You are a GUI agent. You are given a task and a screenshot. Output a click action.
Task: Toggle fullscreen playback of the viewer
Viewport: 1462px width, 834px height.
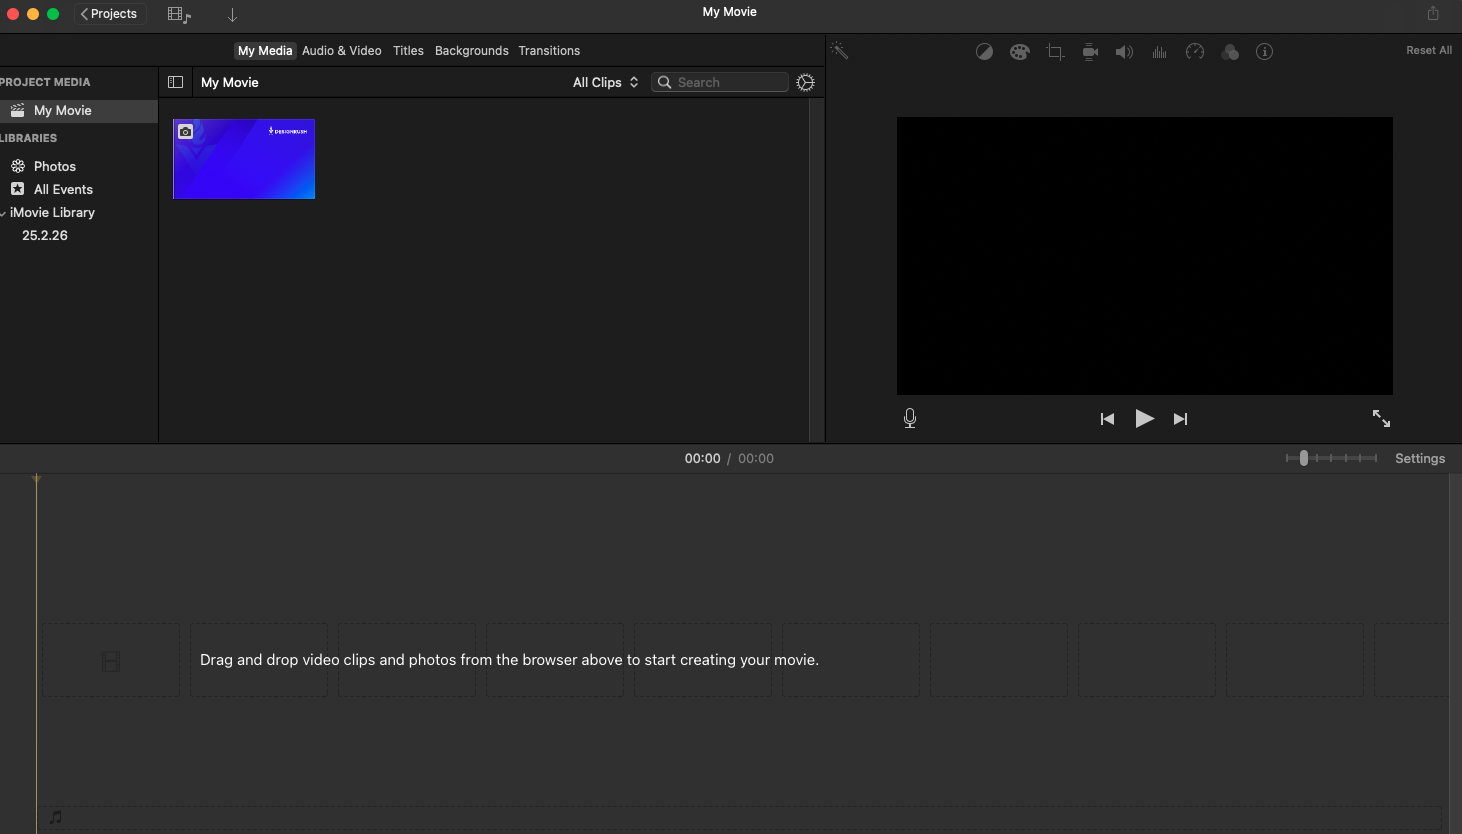tap(1381, 418)
